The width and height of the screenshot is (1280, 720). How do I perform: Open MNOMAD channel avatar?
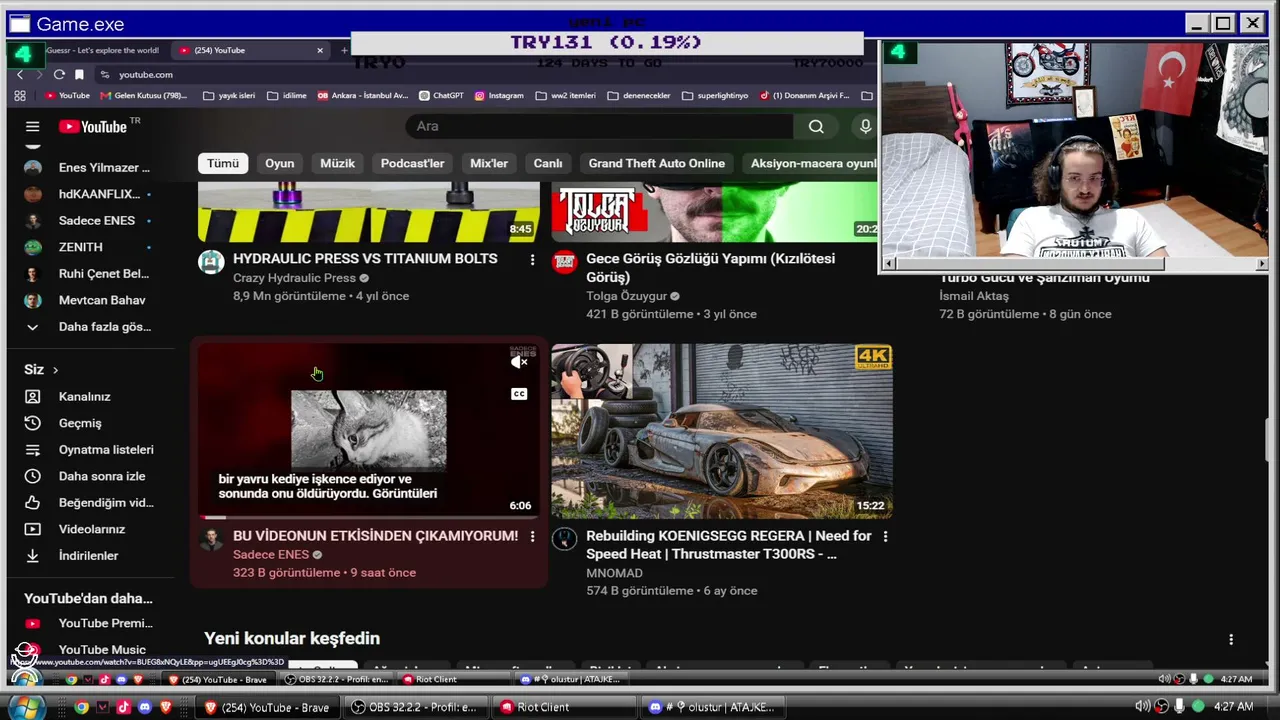pos(565,540)
